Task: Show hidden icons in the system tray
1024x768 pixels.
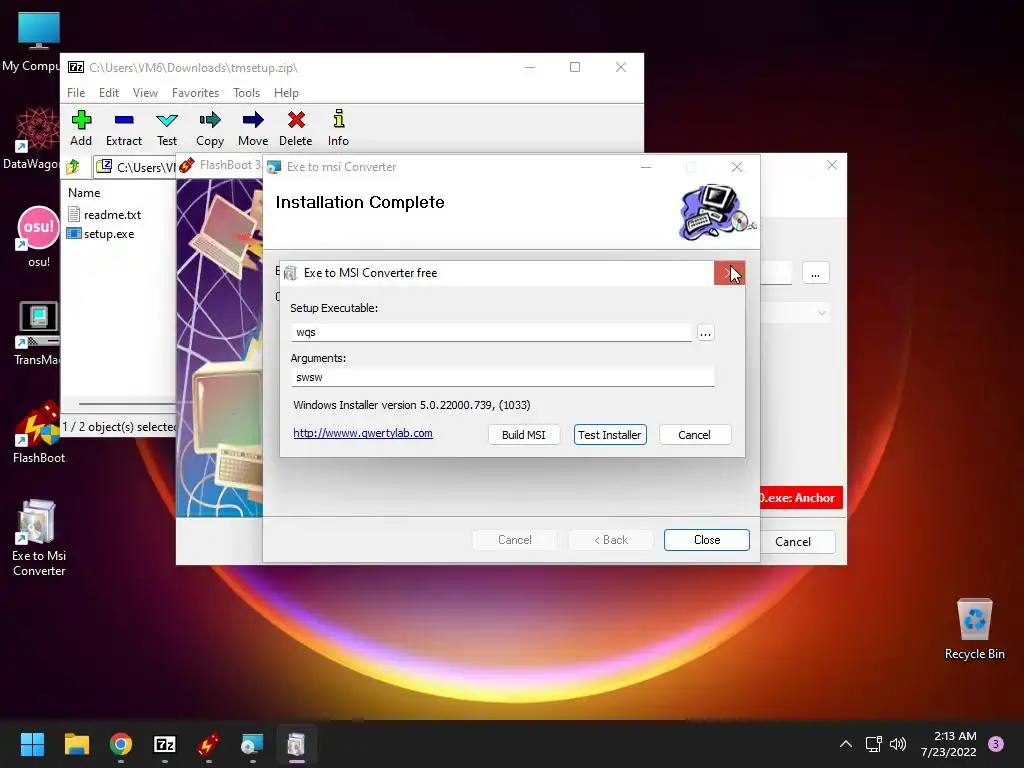Action: (x=845, y=744)
